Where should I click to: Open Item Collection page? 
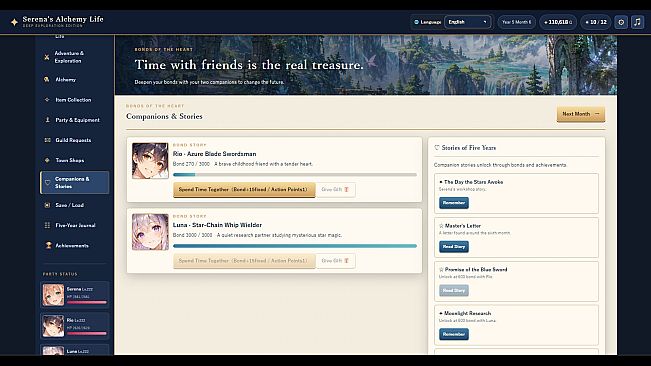(x=75, y=100)
